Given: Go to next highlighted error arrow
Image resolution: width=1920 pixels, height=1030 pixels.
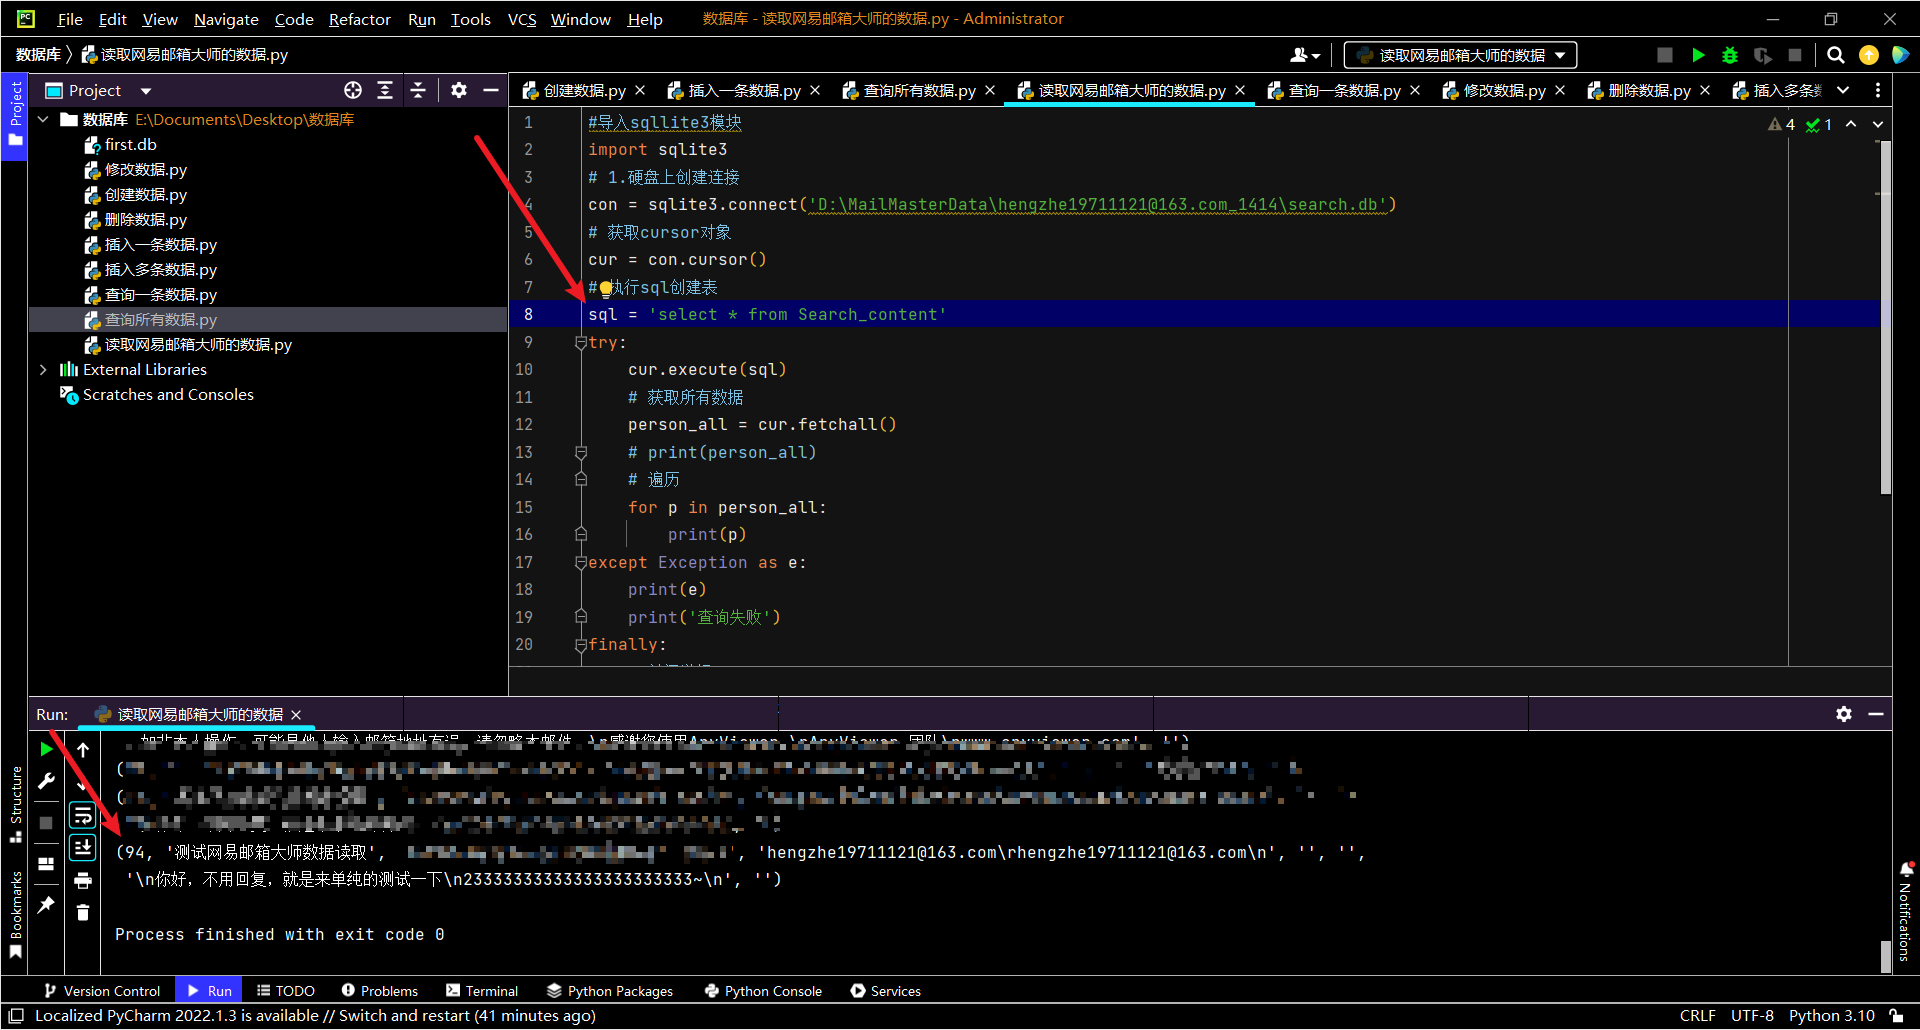Looking at the screenshot, I should (1878, 124).
